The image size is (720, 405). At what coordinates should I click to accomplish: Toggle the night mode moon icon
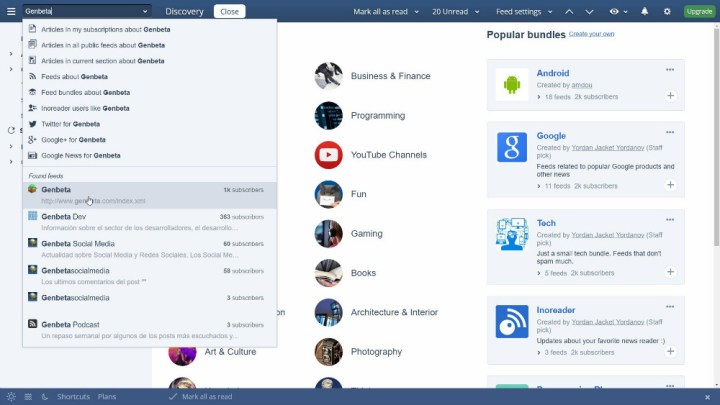(44, 397)
